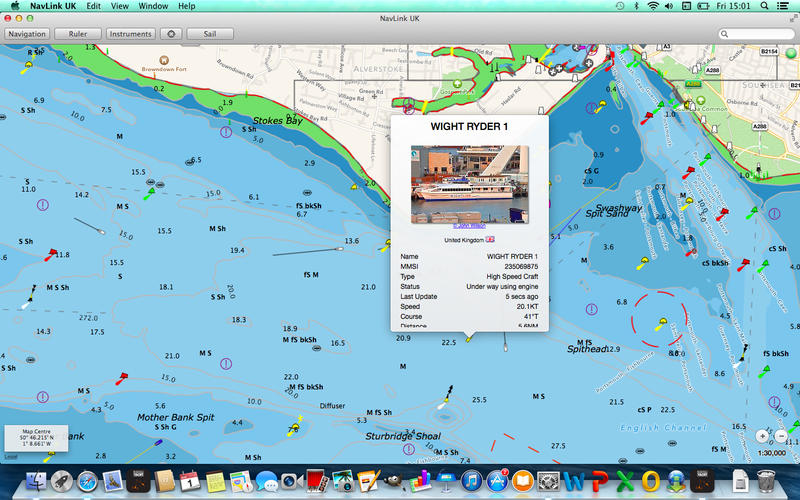The image size is (800, 500).
Task: Click the Stokes Bay map label
Action: [278, 121]
